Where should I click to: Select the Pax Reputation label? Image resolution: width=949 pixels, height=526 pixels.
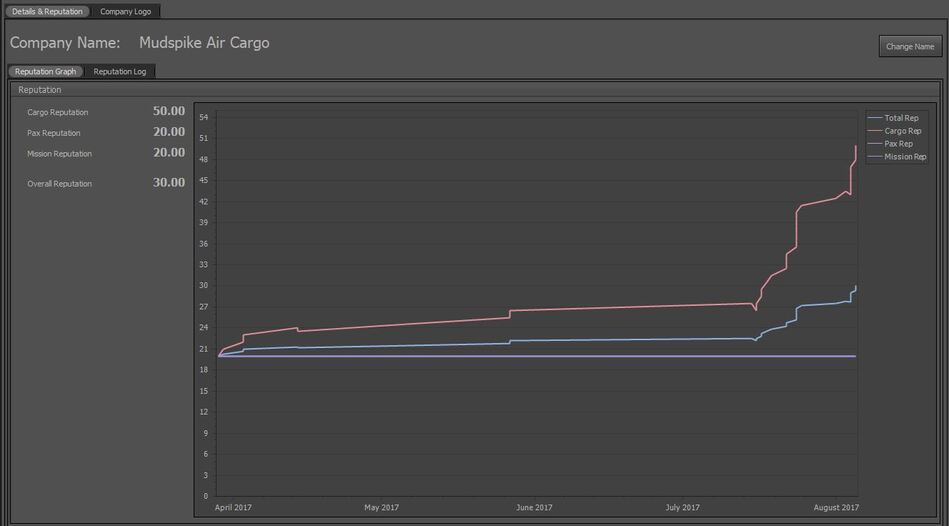pyautogui.click(x=54, y=133)
